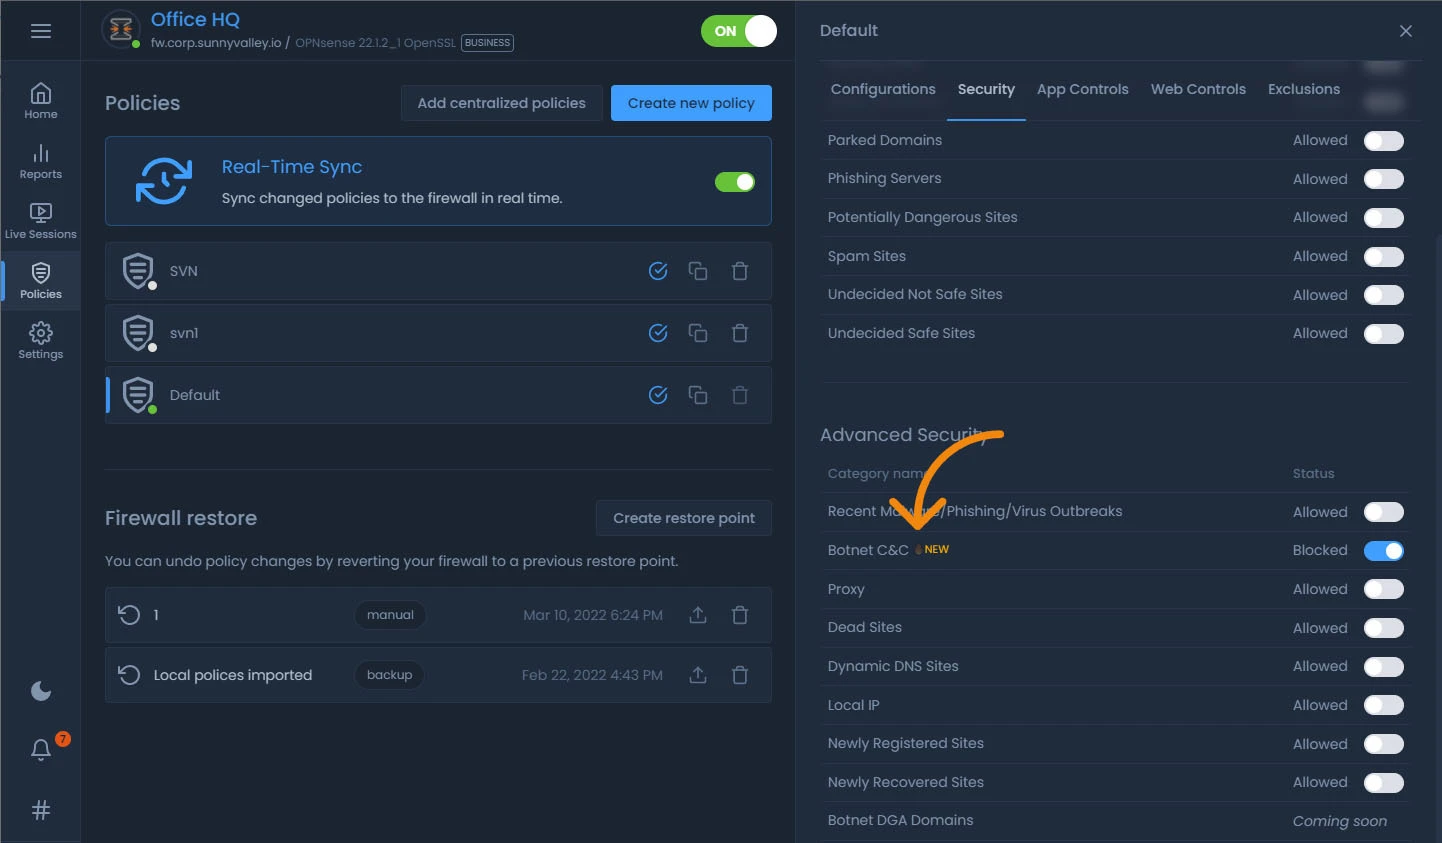The height and width of the screenshot is (843, 1442).
Task: Turn off Botnet C&C blocking
Action: click(1384, 550)
